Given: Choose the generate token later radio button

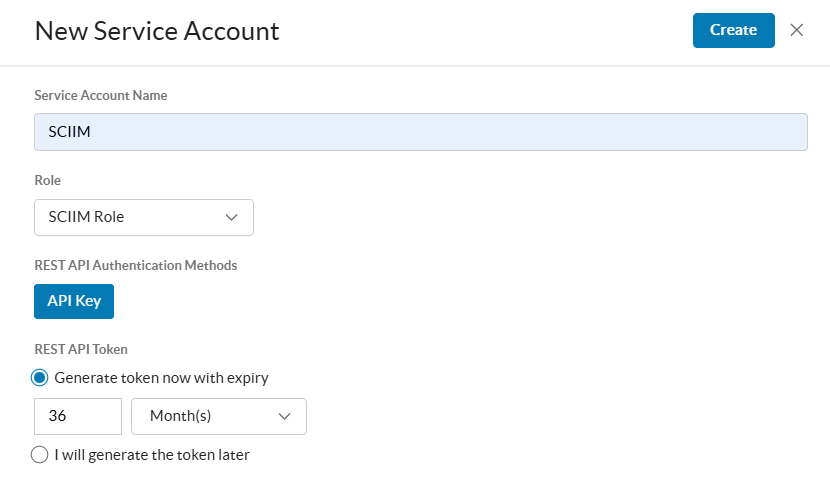Looking at the screenshot, I should pos(40,455).
